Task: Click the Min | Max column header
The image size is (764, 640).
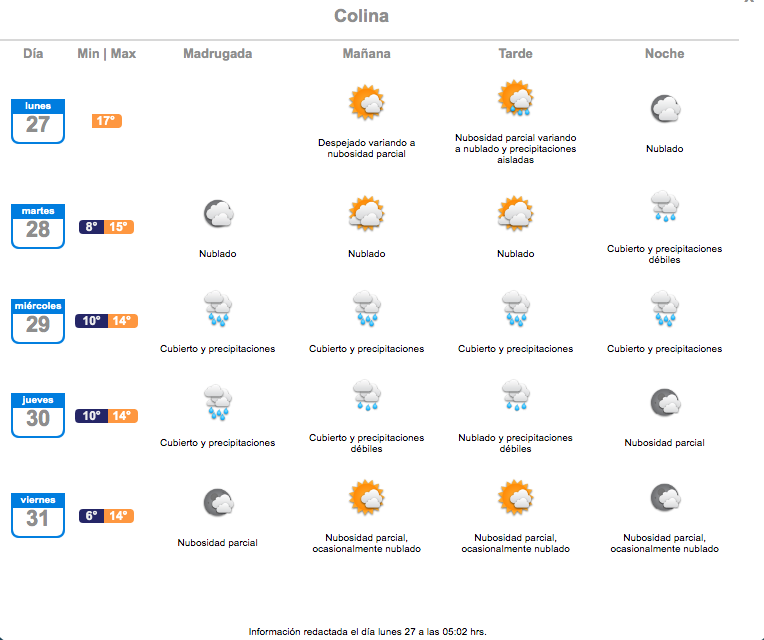Action: click(x=107, y=54)
